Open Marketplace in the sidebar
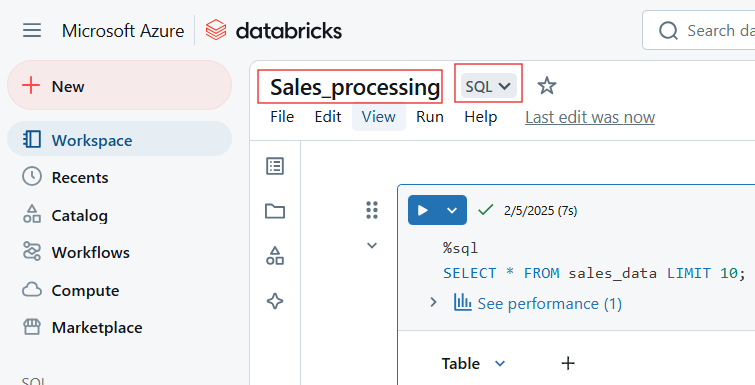Screen dimensions: 755x385 point(97,328)
